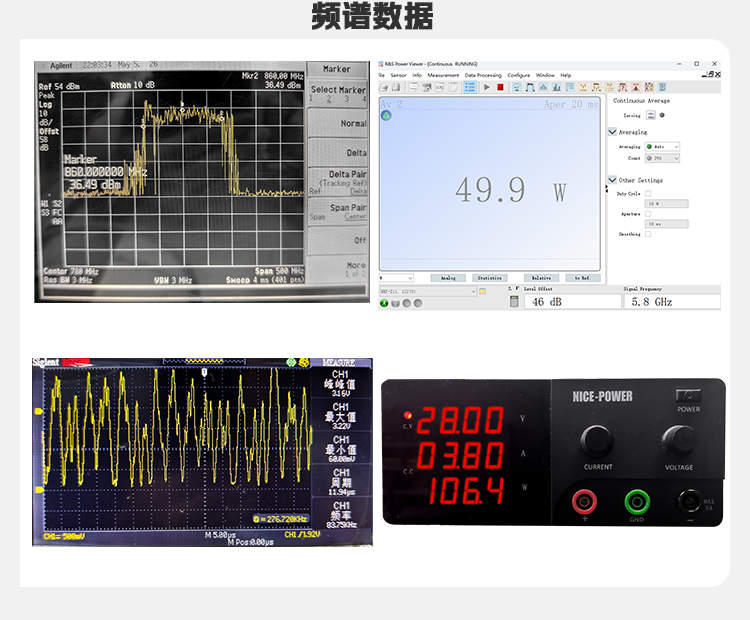The image size is (750, 620).
Task: Click the Signal Frequency 5.8 GHz field
Action: (x=671, y=301)
